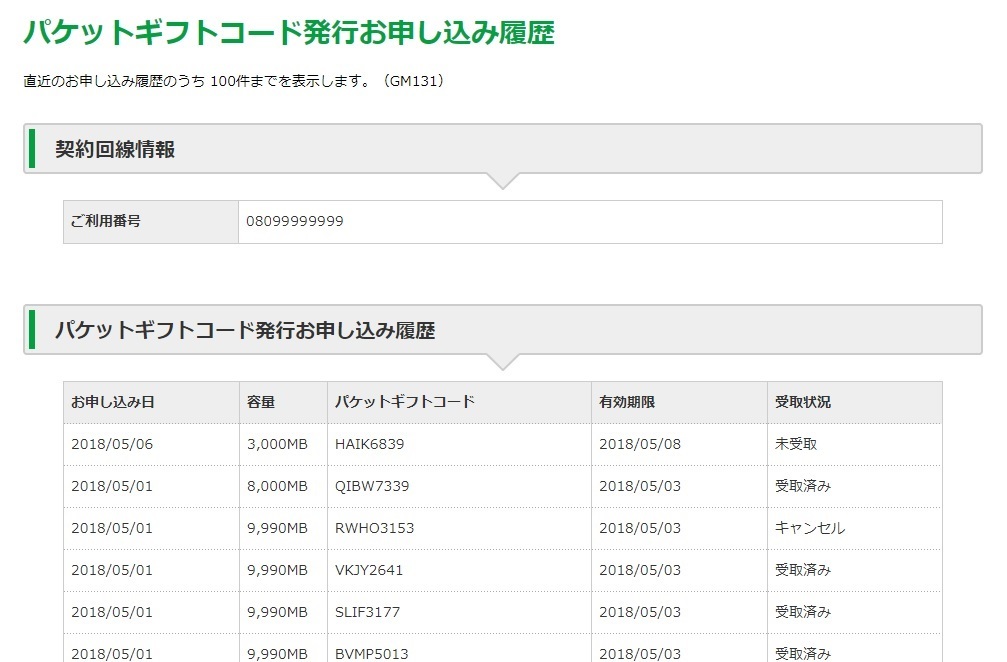Click the 3,000MB capacity cell
The height and width of the screenshot is (662, 1007).
tap(277, 444)
